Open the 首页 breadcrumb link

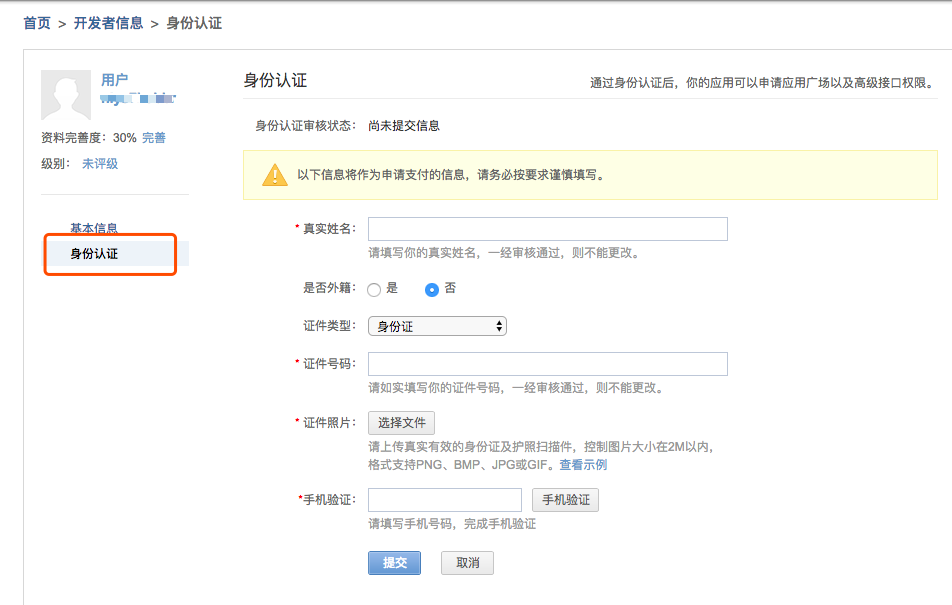click(35, 21)
